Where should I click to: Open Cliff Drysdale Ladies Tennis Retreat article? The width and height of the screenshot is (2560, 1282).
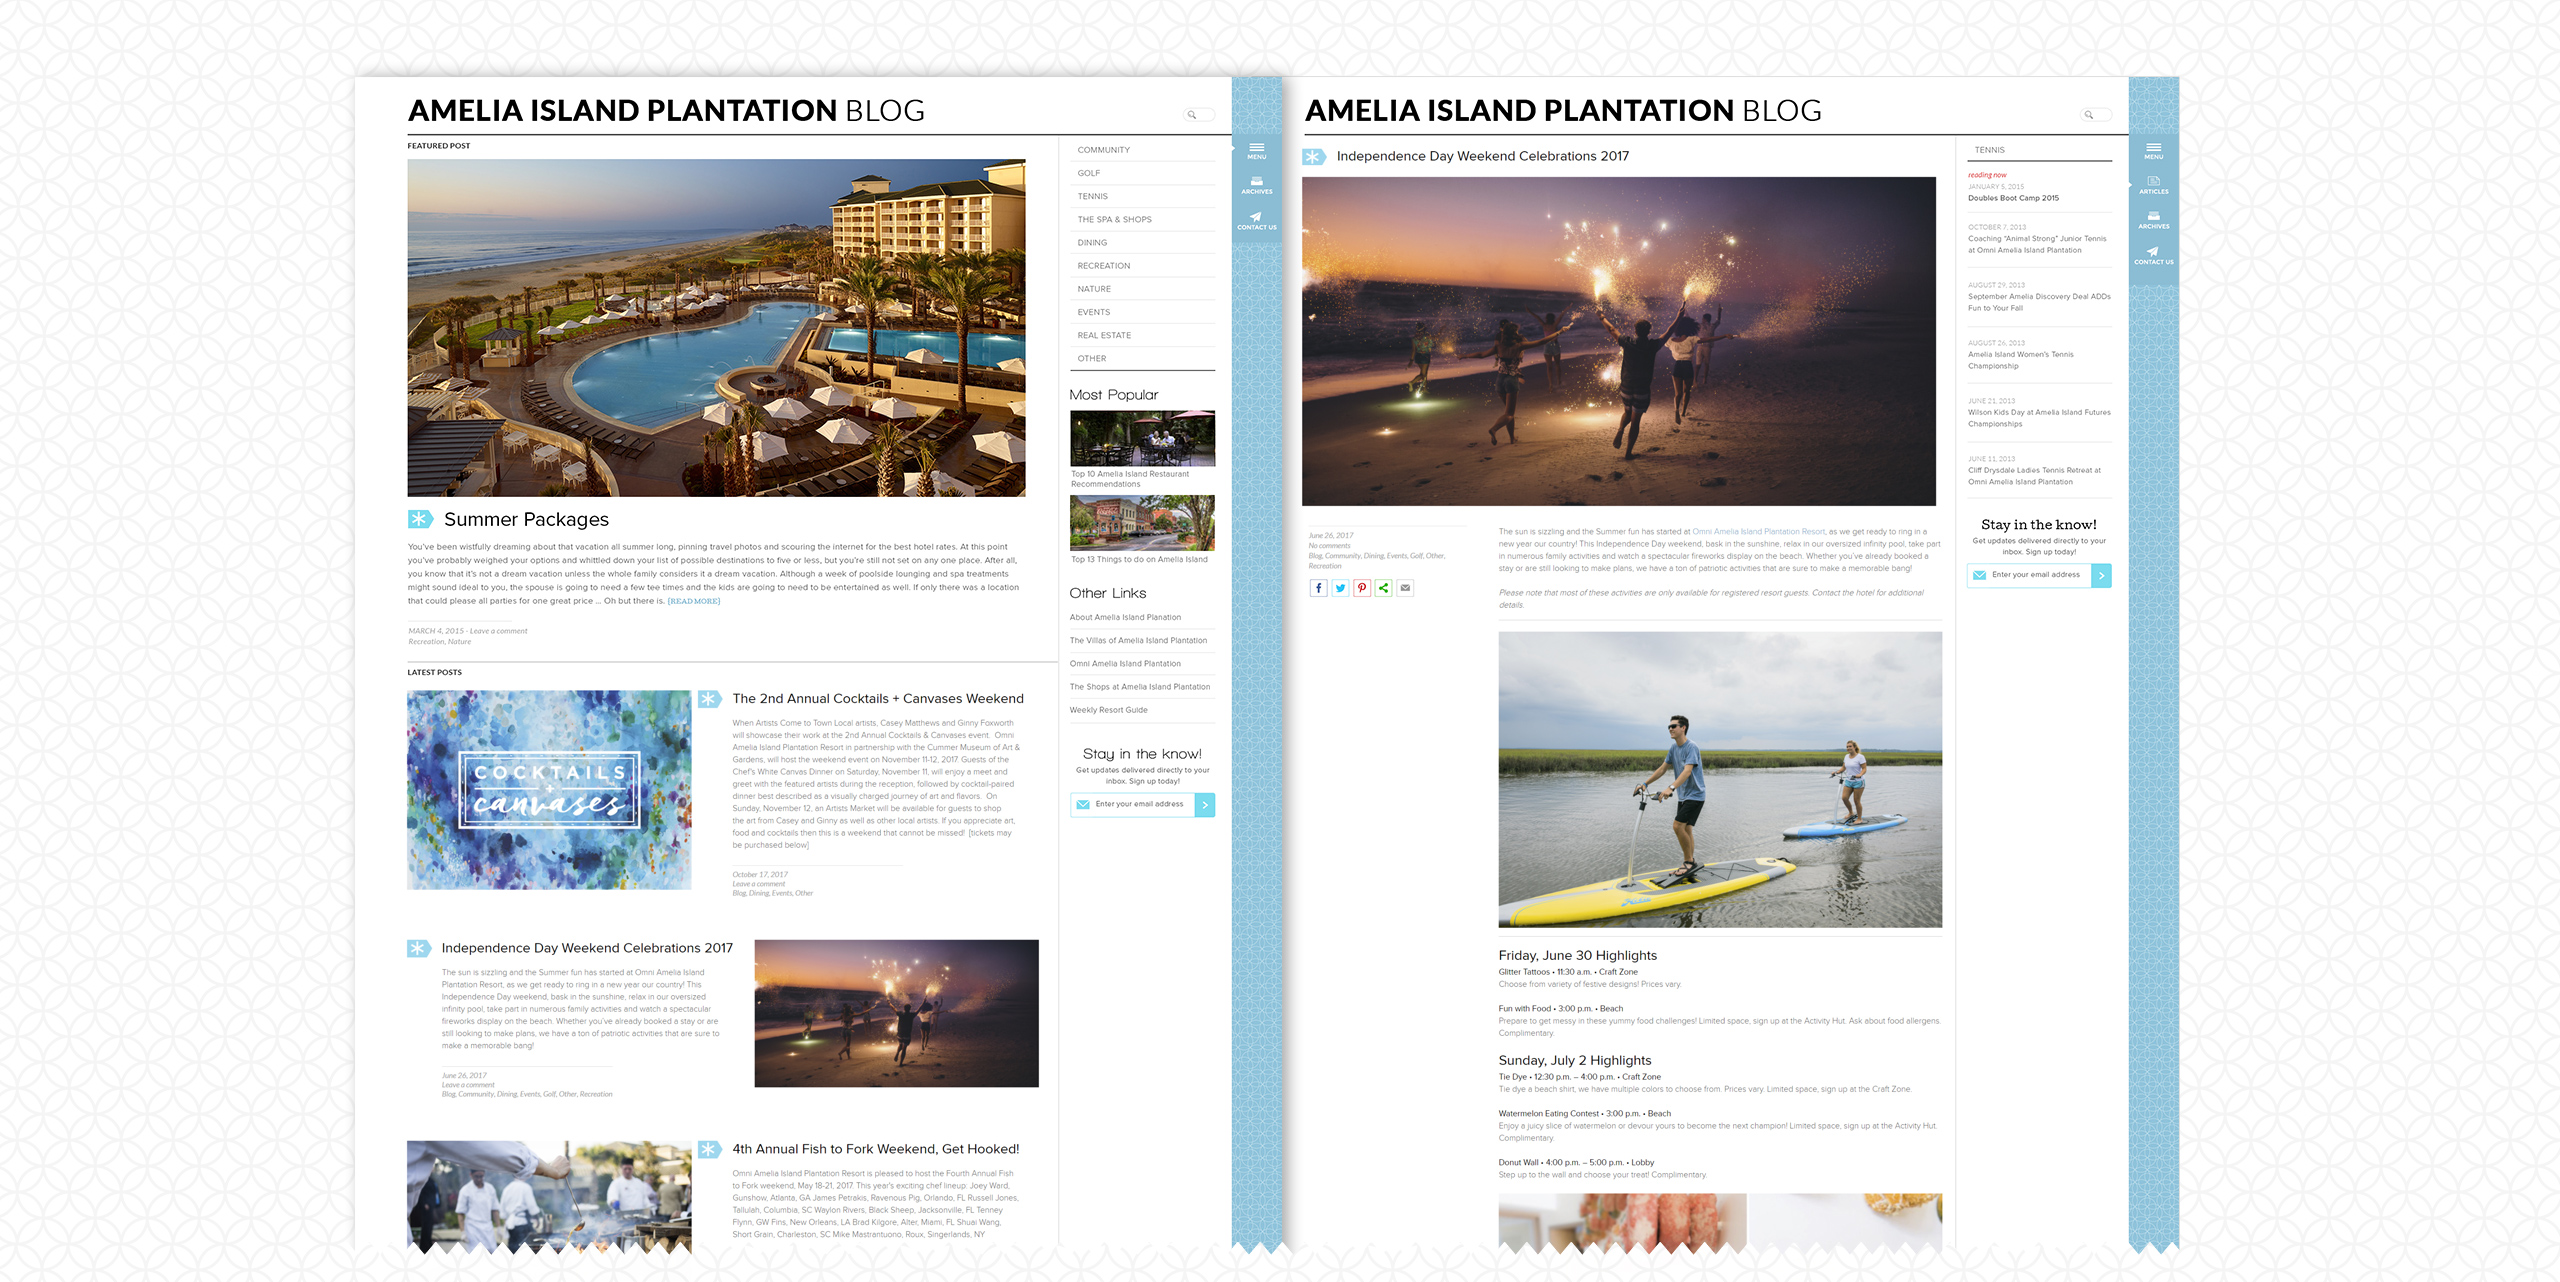click(x=2034, y=476)
